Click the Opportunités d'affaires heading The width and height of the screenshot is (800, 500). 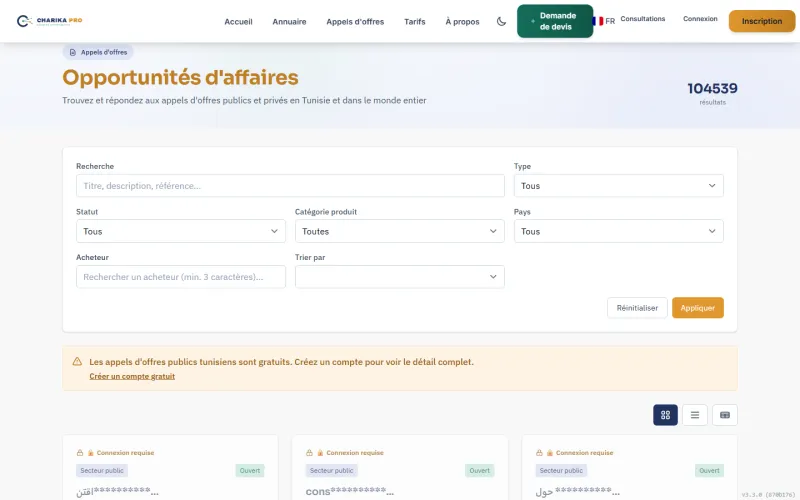180,78
